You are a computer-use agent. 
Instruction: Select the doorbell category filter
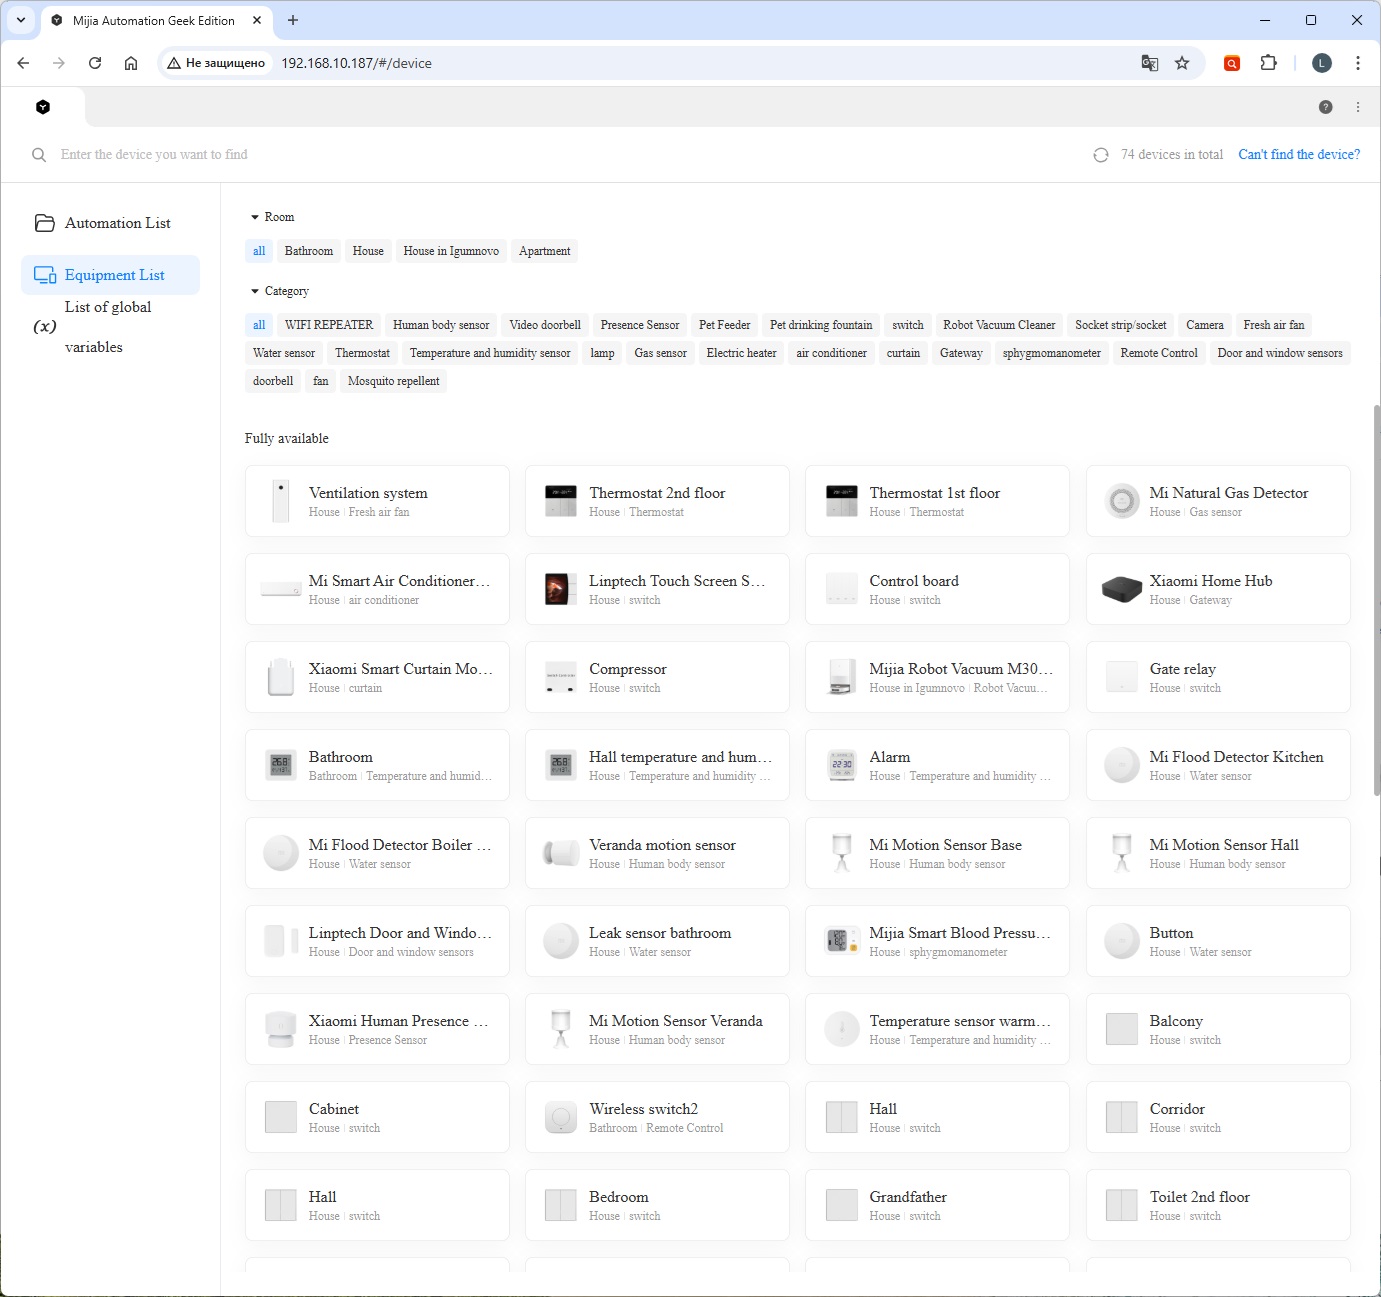pos(273,381)
